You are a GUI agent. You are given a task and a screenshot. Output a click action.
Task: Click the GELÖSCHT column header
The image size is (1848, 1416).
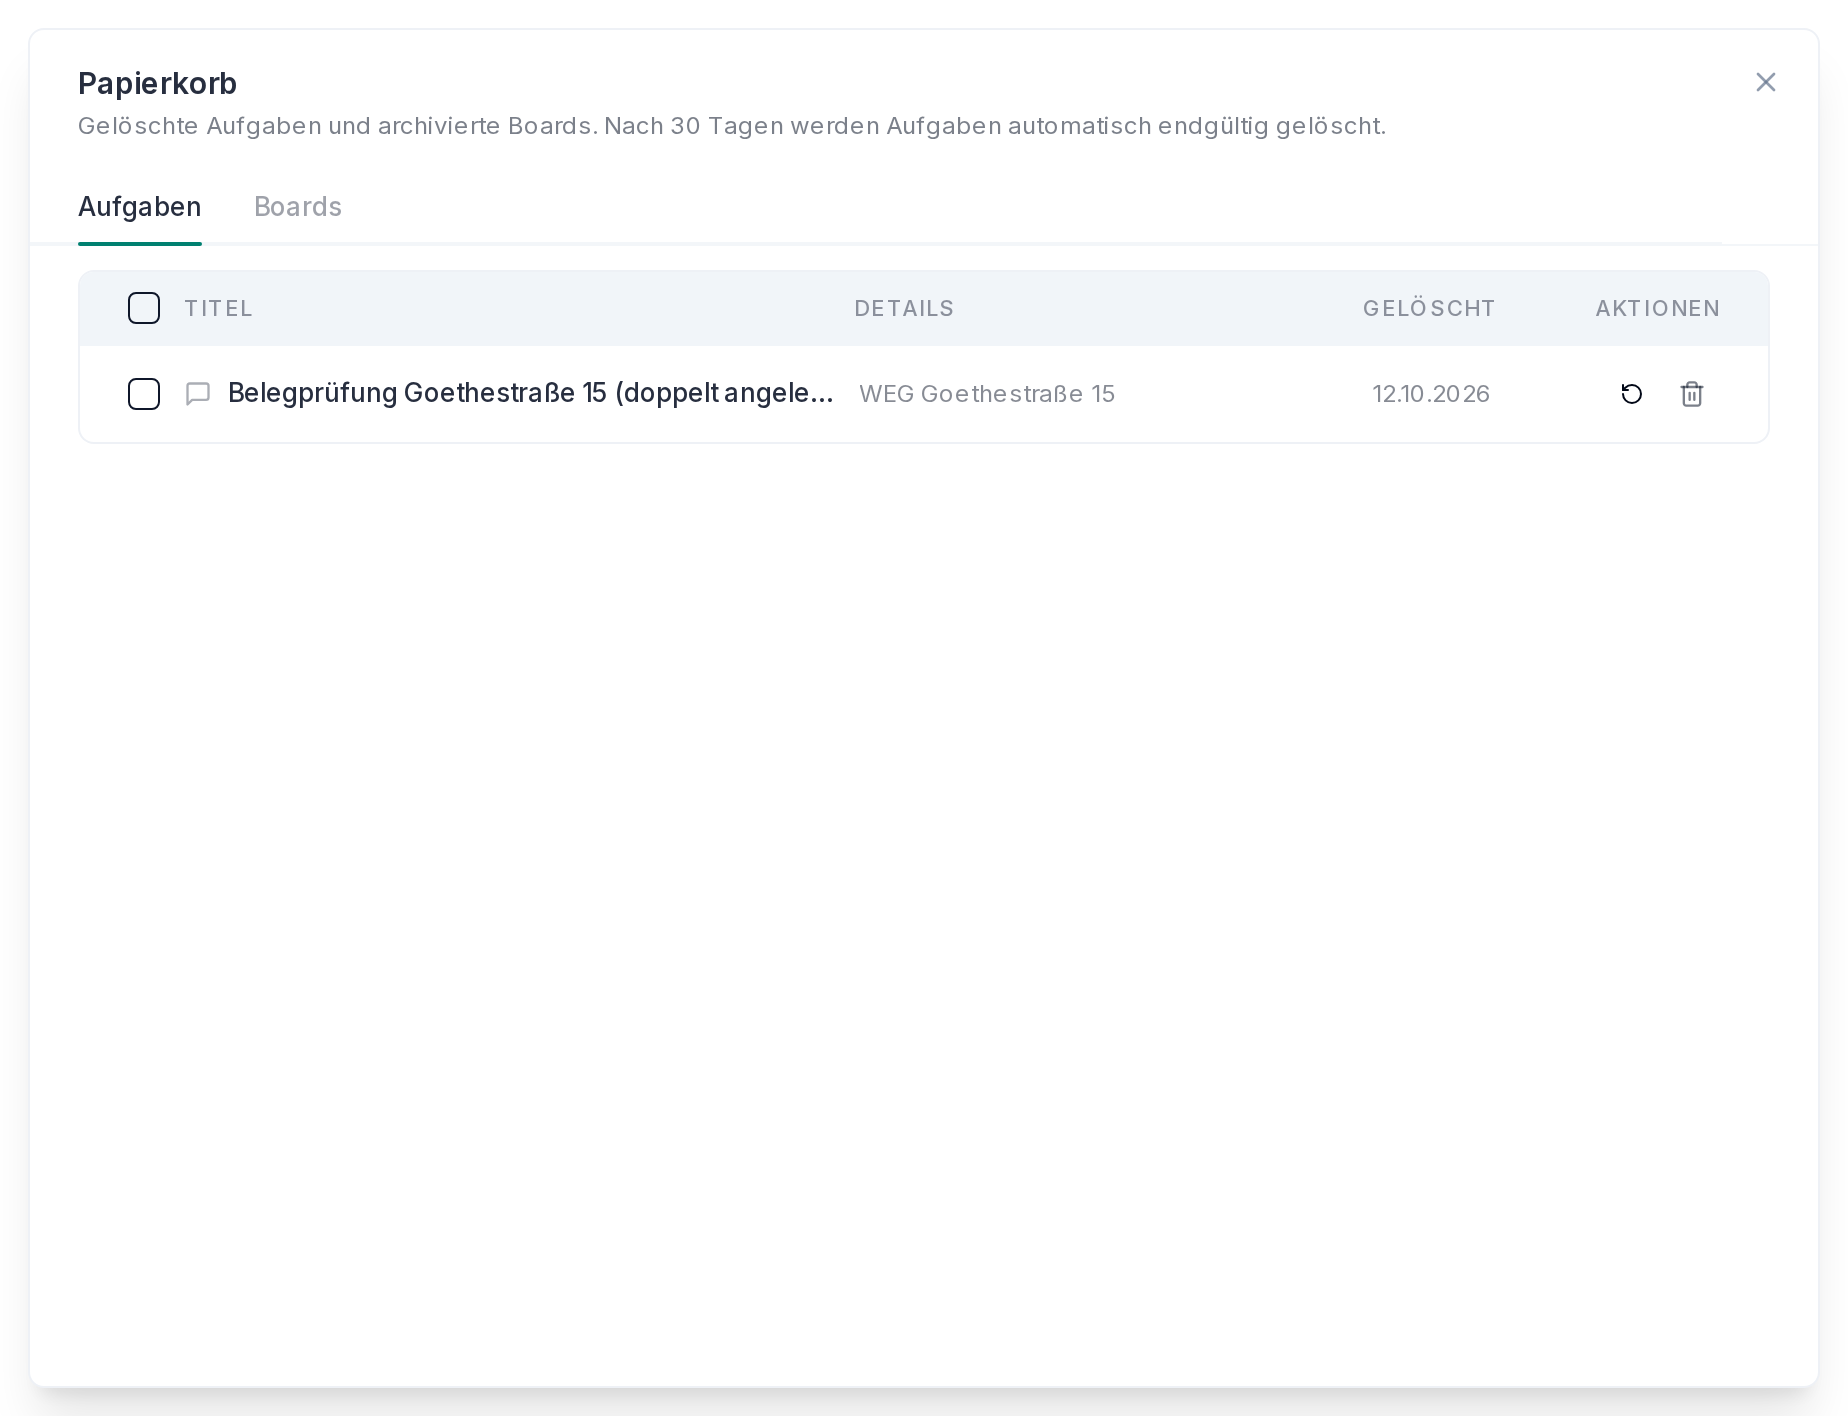coord(1429,308)
